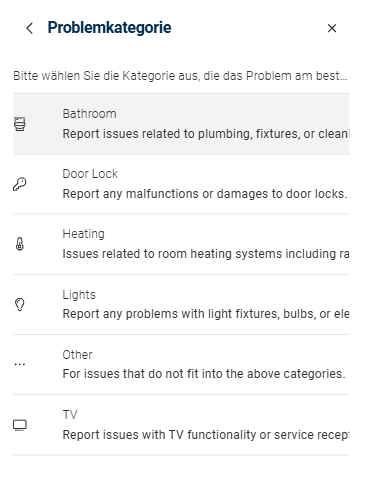Image resolution: width=367 pixels, height=496 pixels.
Task: Click the description about door lock malfunctions
Action: click(205, 194)
